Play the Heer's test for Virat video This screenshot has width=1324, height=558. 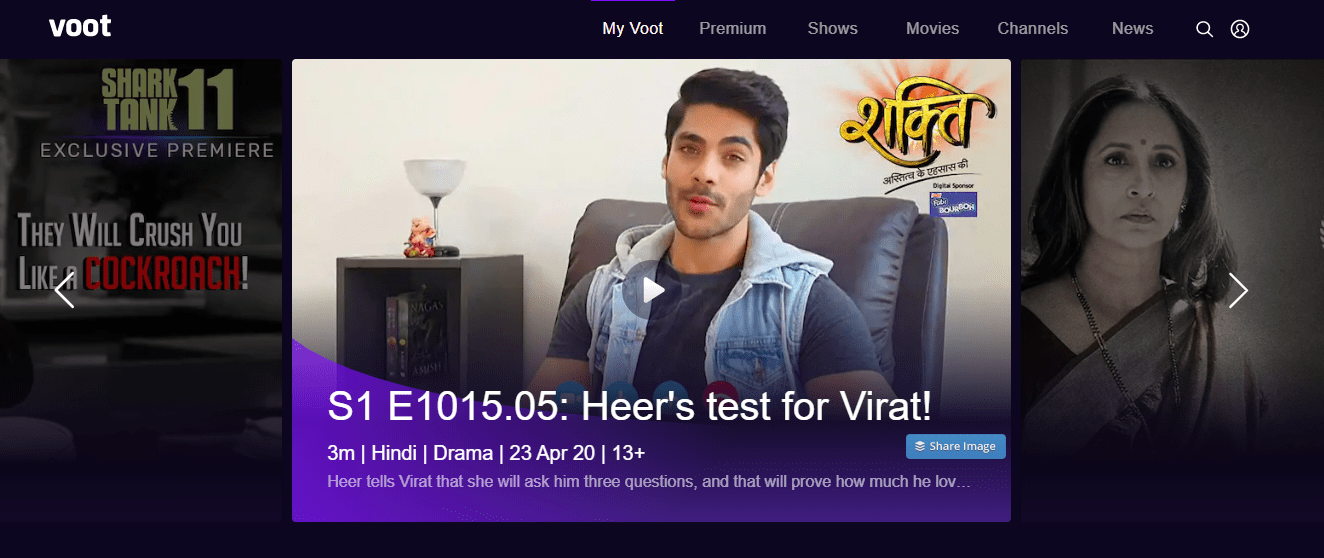click(652, 290)
